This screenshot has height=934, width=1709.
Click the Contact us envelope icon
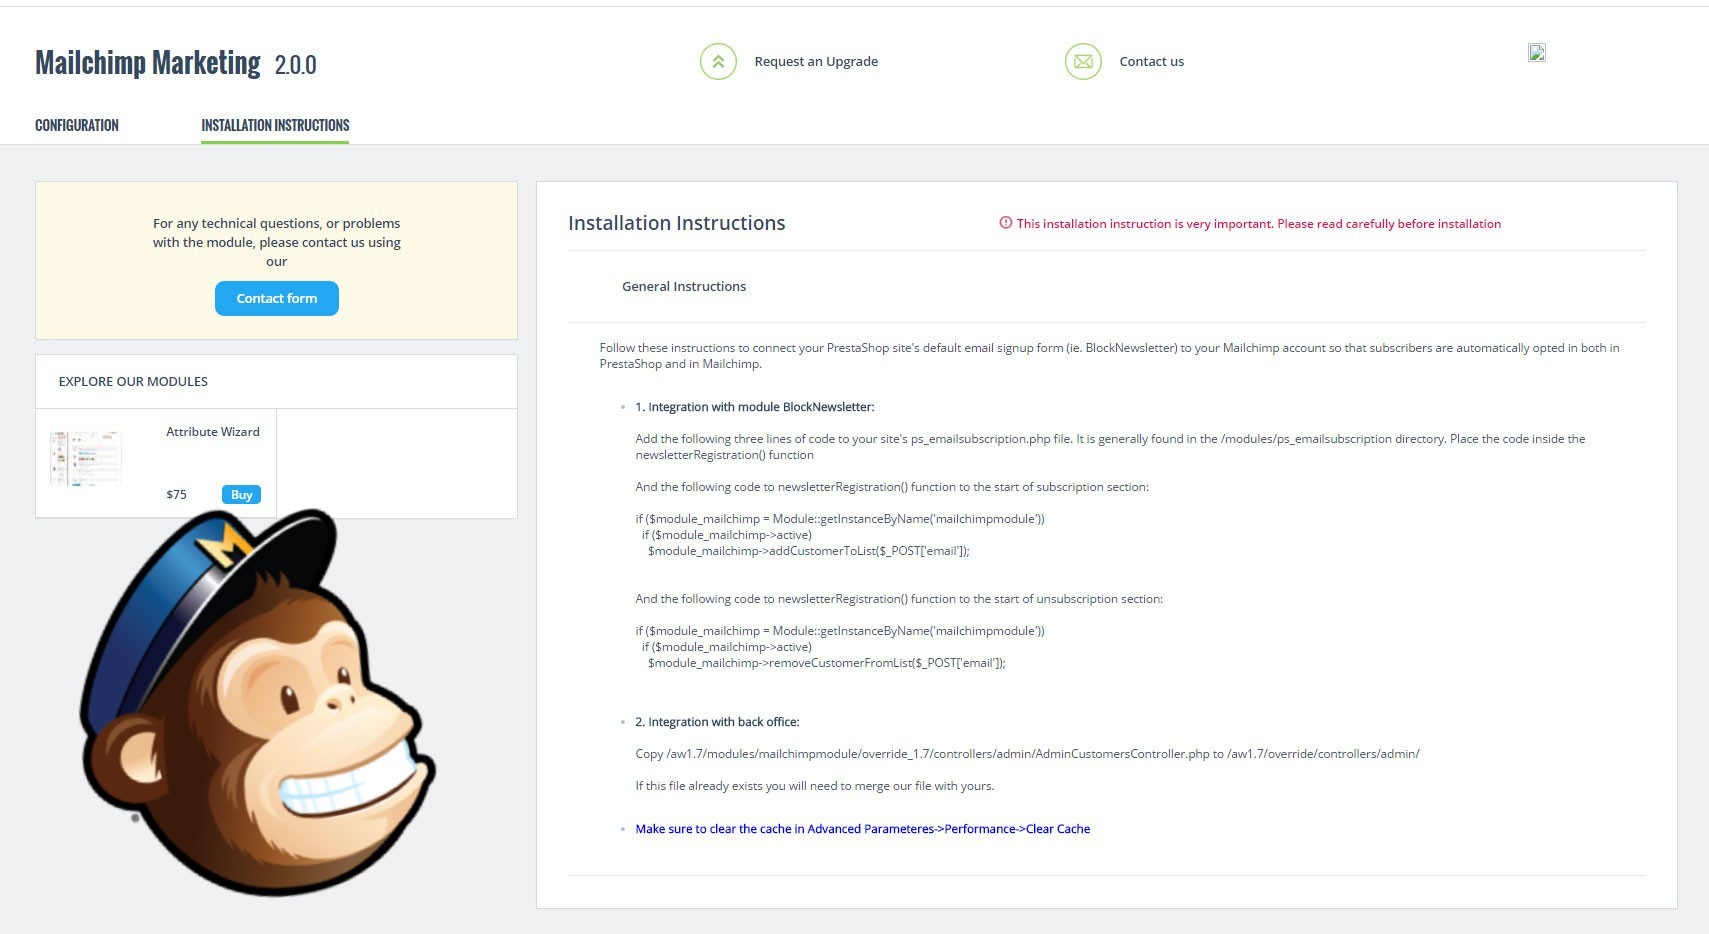[1083, 61]
